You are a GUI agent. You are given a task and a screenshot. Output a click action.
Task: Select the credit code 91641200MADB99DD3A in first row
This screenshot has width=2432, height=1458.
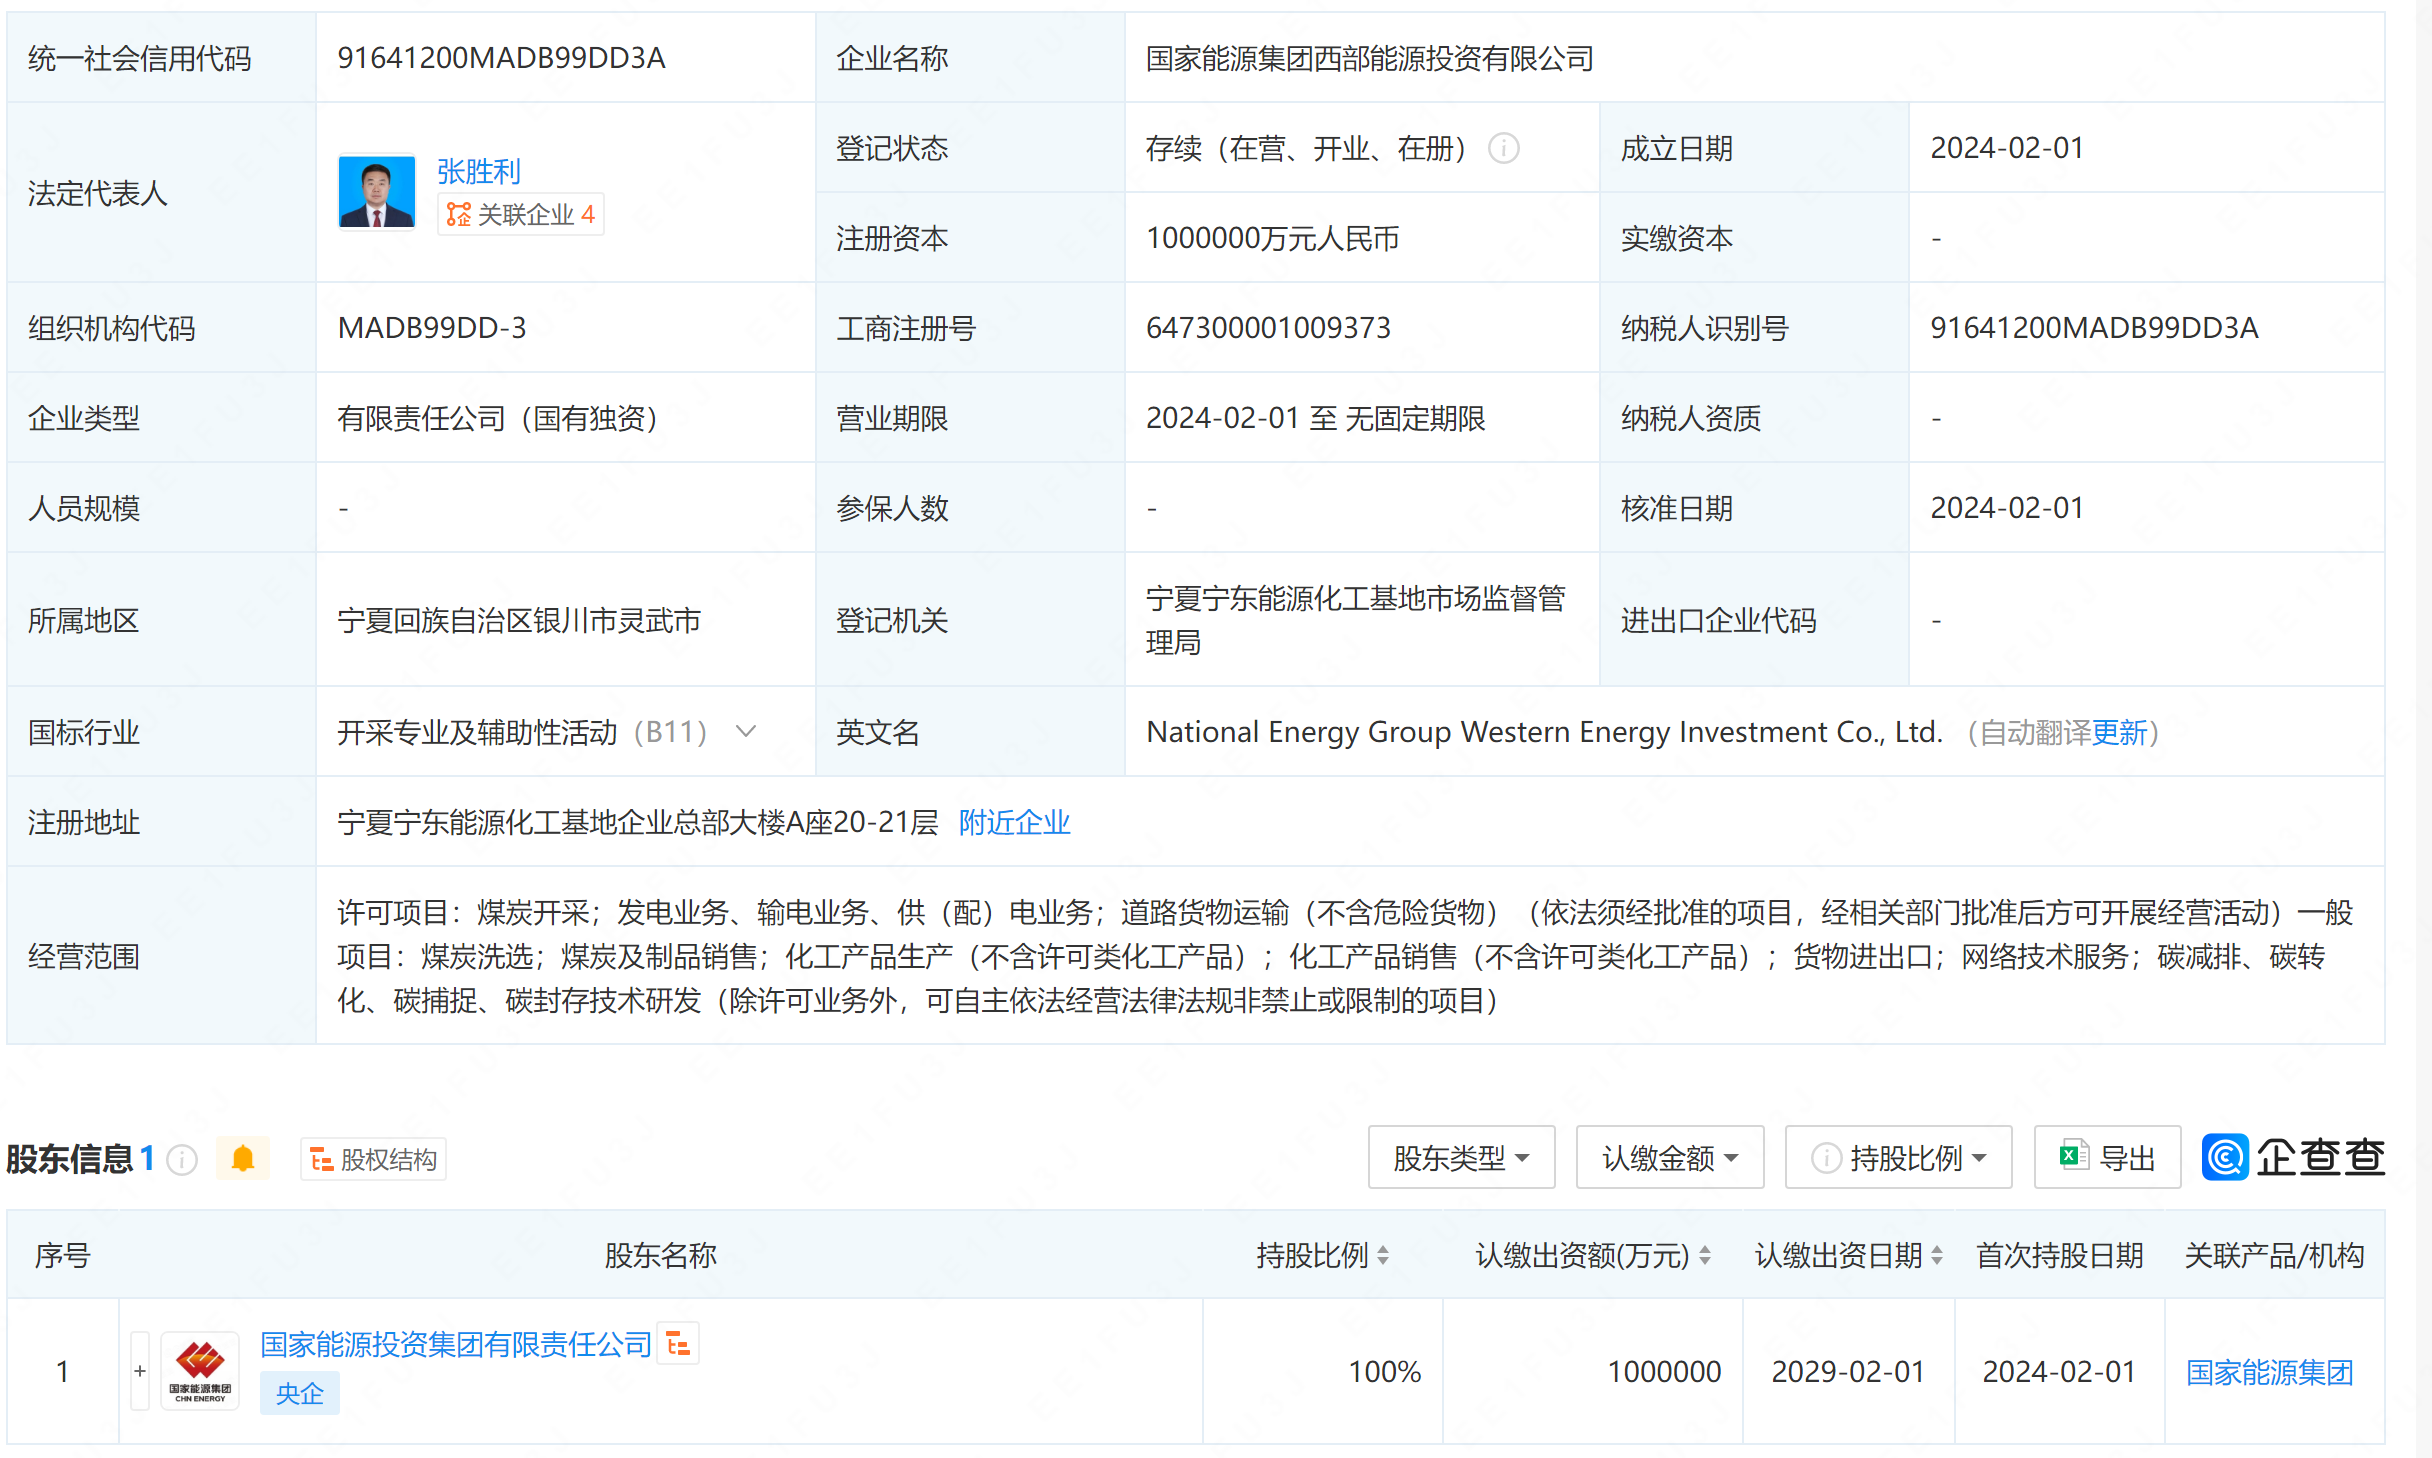(x=501, y=58)
